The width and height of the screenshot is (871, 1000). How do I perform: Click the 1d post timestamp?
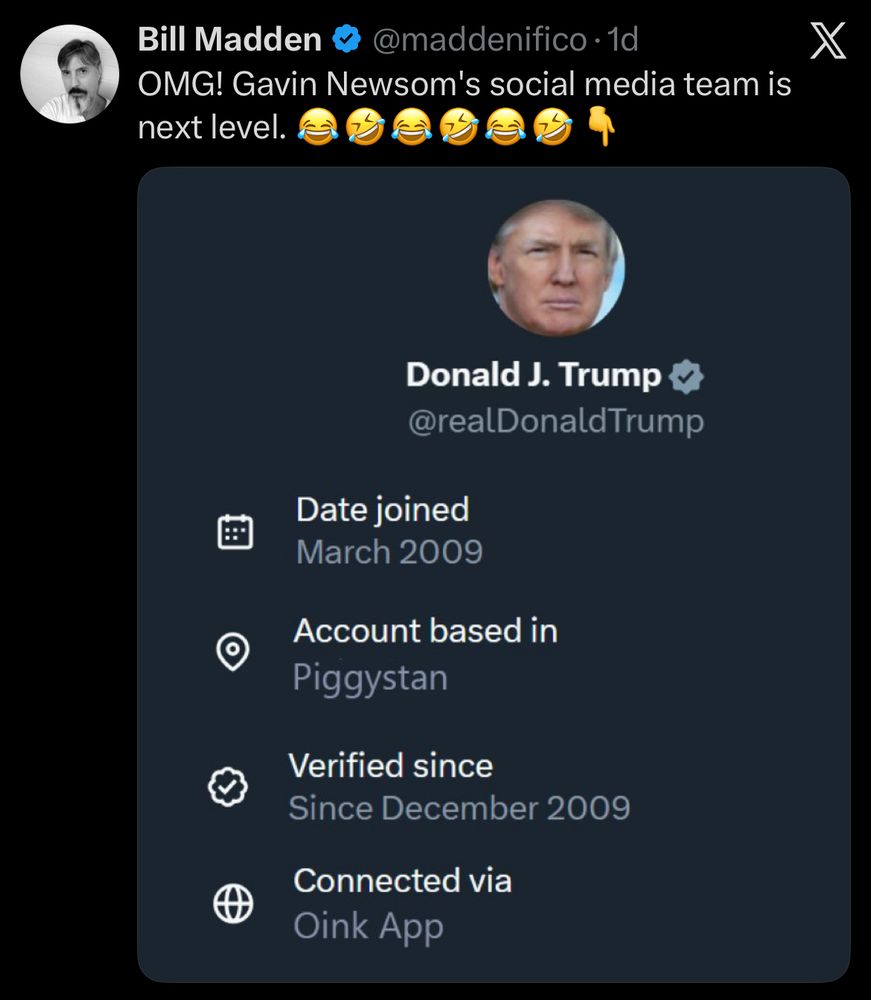[x=622, y=40]
